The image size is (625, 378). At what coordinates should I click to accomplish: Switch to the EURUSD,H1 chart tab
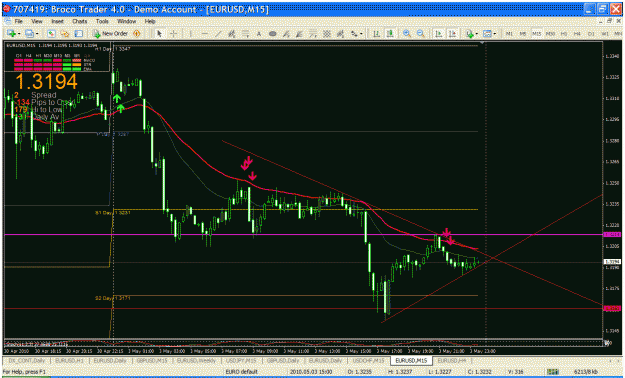[x=68, y=360]
